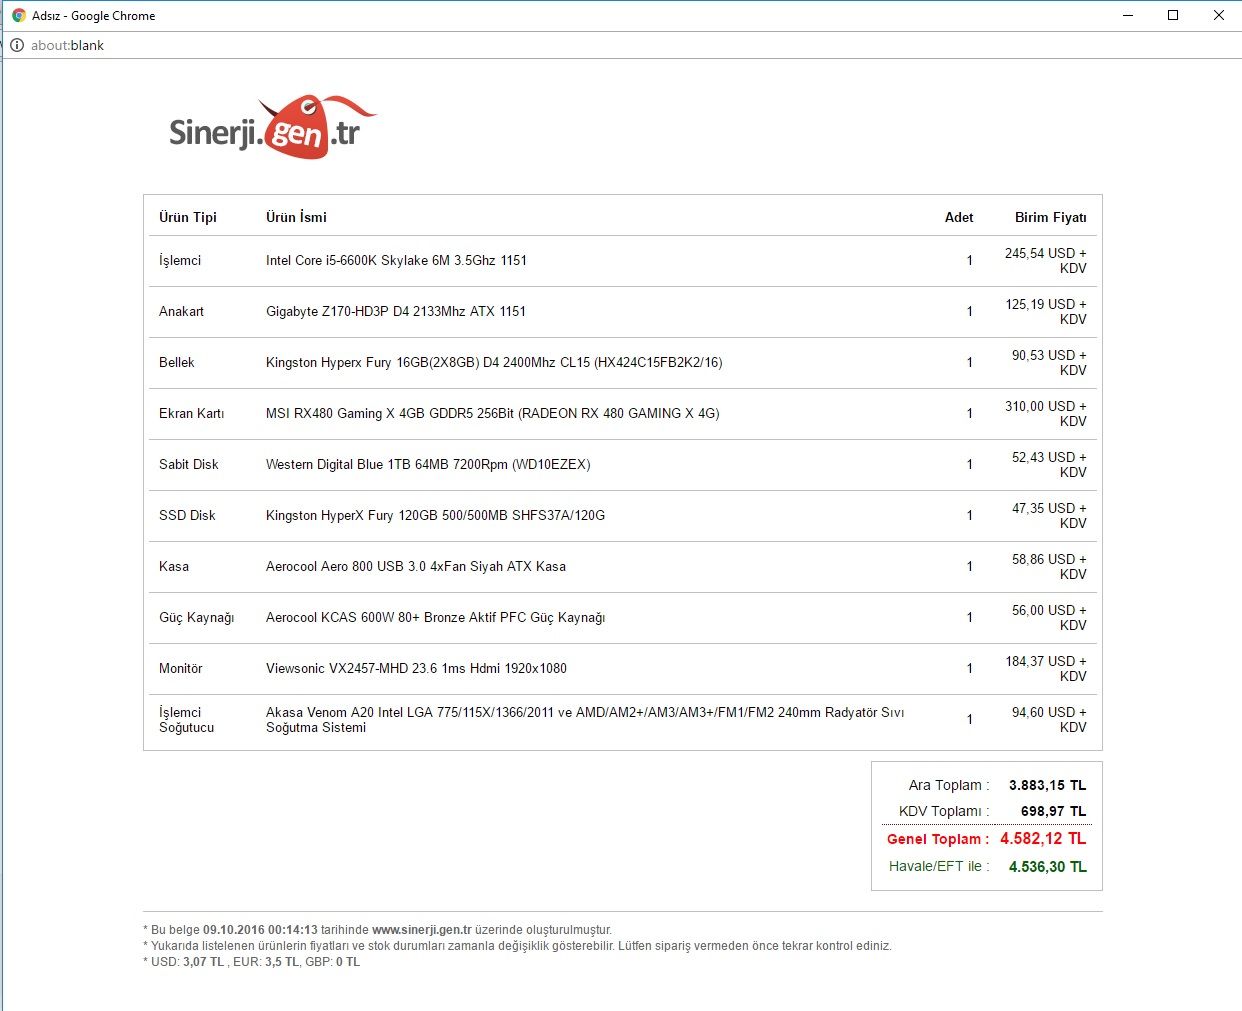The height and width of the screenshot is (1011, 1242).
Task: Click 'Kasa' product type cell
Action: [174, 566]
